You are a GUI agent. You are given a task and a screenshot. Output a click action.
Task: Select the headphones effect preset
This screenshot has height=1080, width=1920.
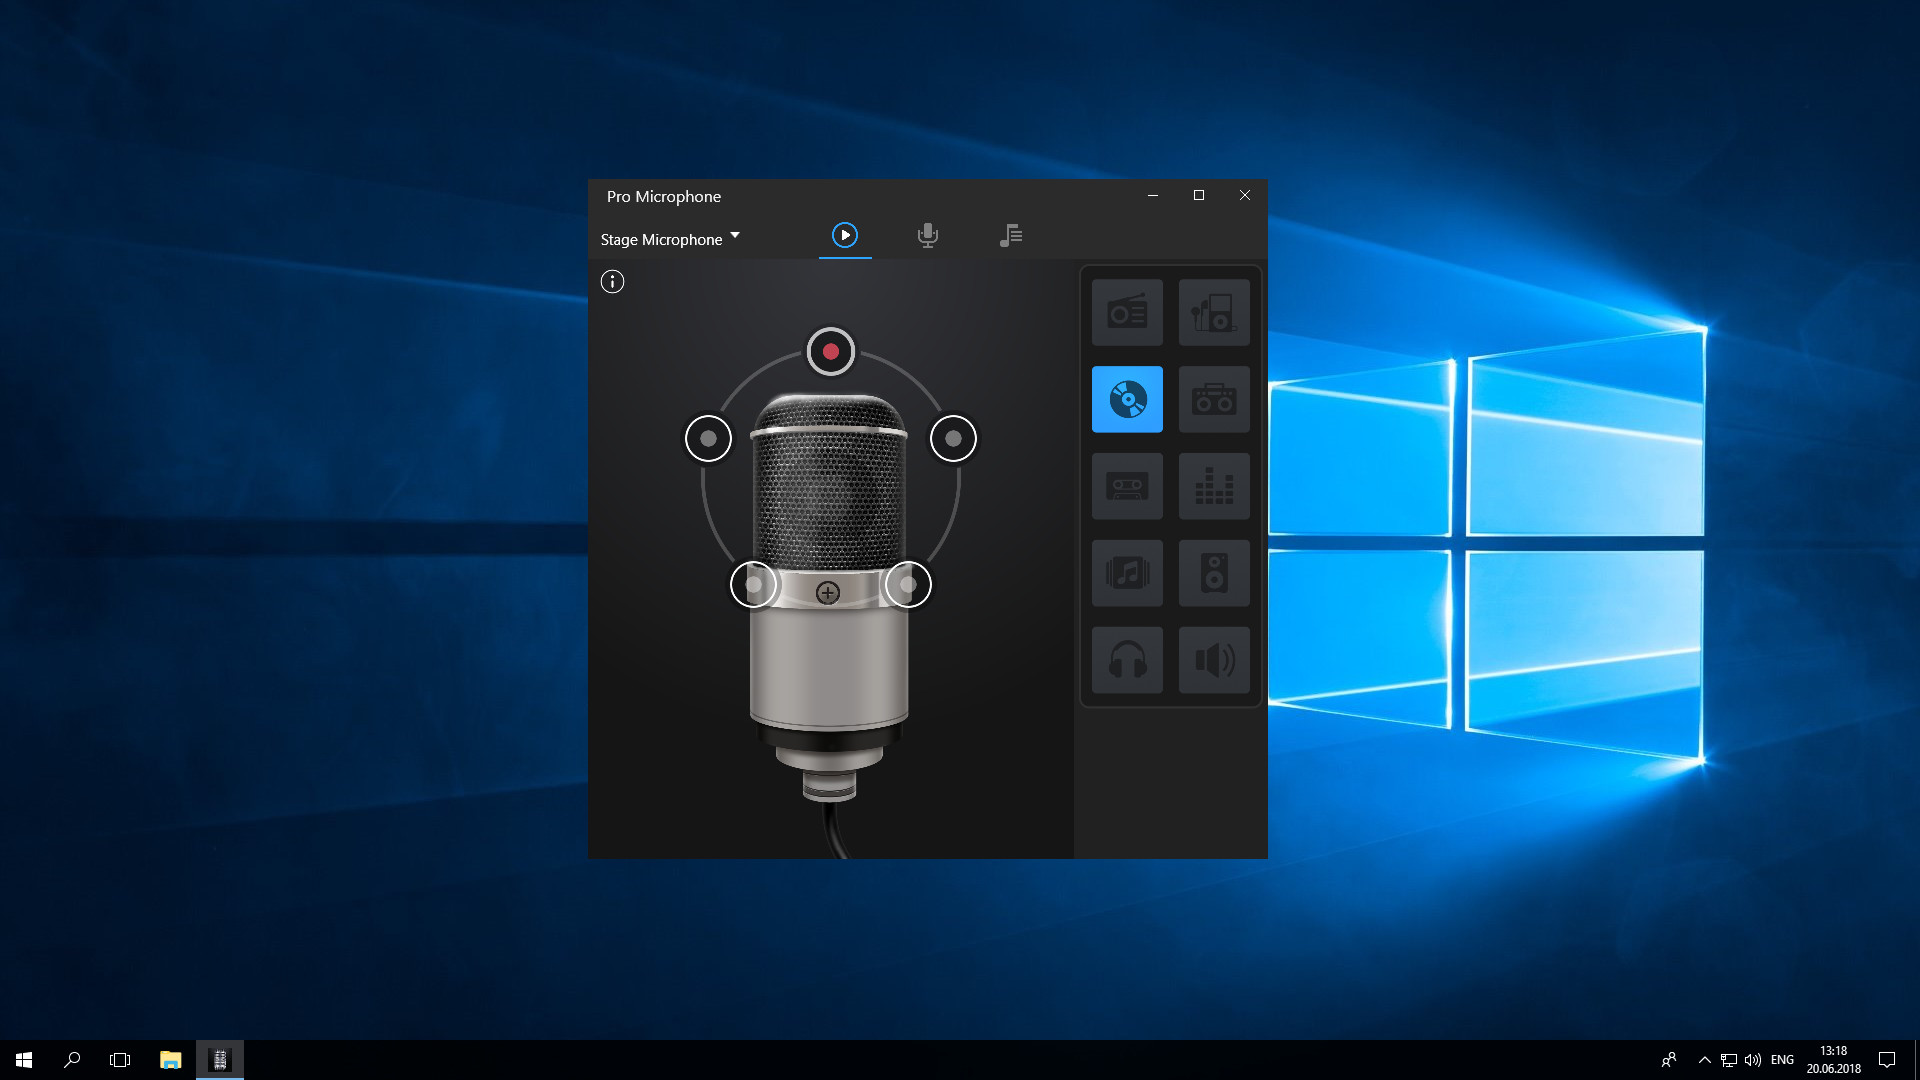point(1127,660)
